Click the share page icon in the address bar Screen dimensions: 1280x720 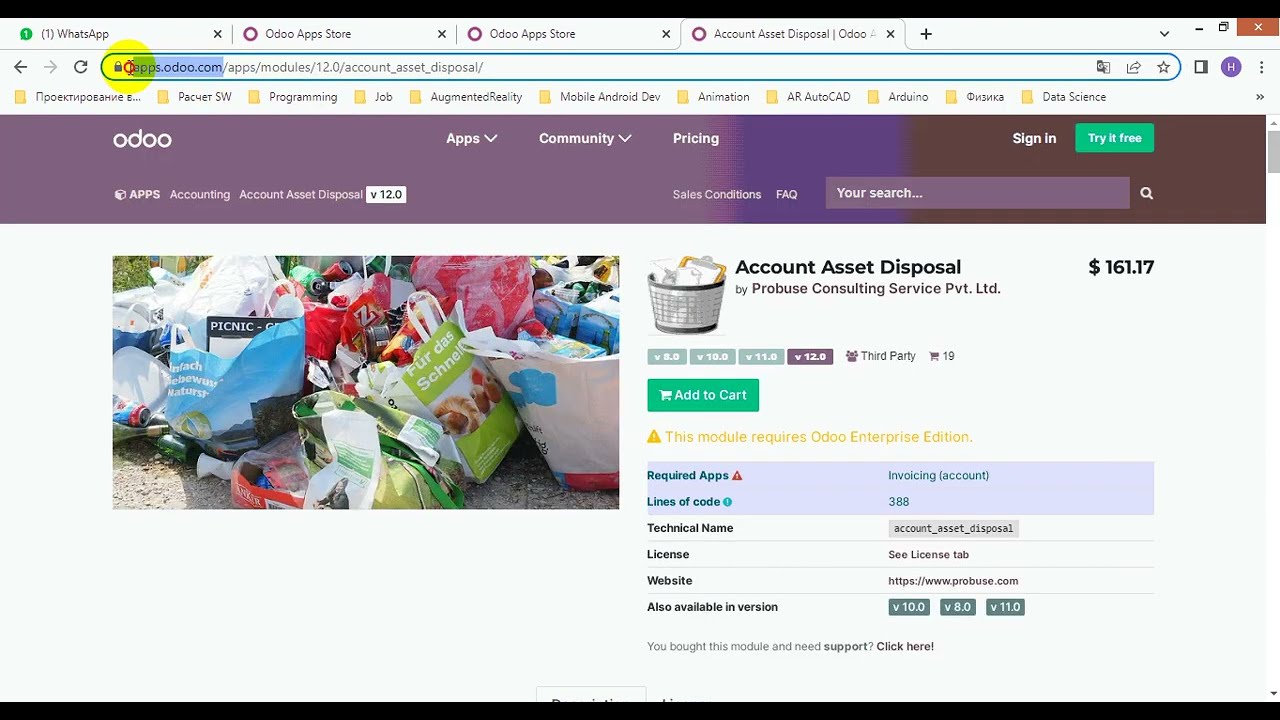(x=1133, y=67)
